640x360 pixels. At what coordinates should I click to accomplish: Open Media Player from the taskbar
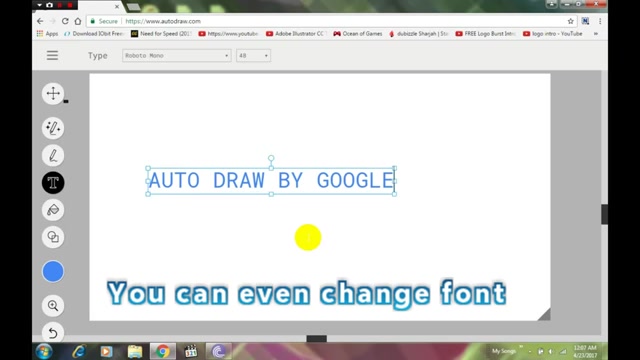(107, 351)
